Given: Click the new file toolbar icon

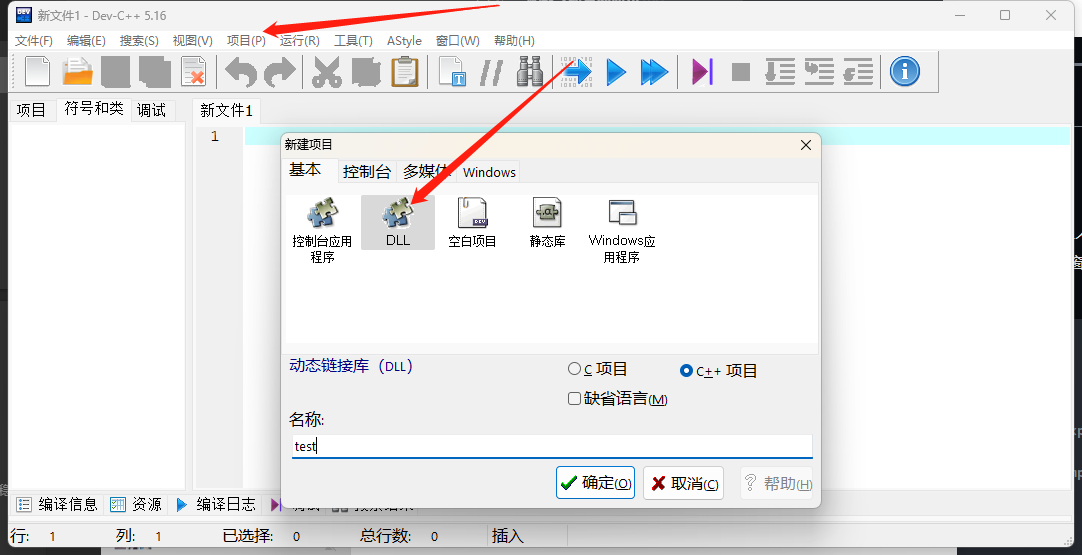Looking at the screenshot, I should click(37, 72).
